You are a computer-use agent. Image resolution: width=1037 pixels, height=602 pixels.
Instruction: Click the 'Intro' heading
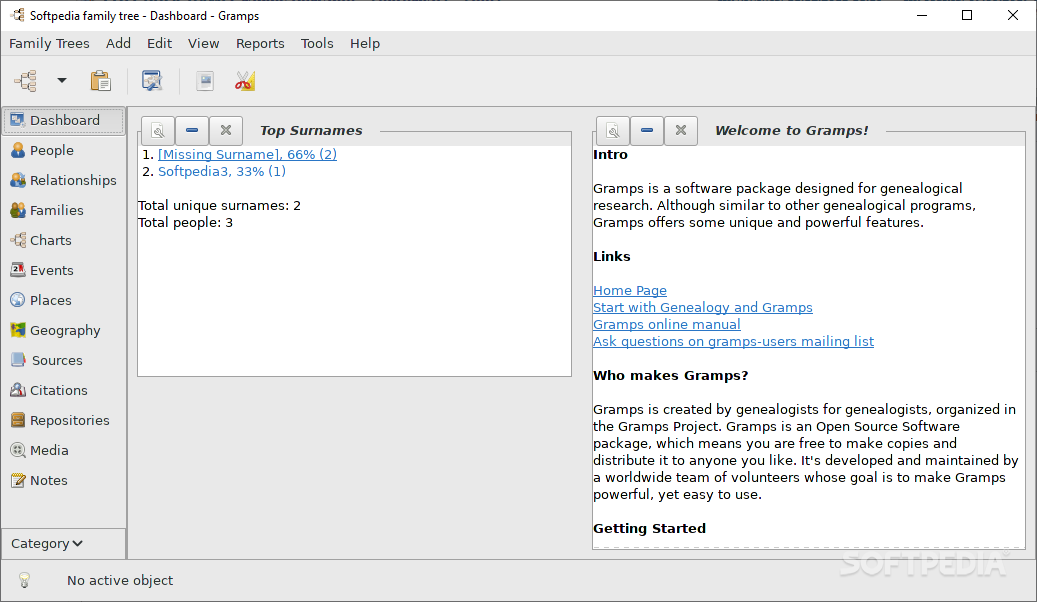pos(610,155)
